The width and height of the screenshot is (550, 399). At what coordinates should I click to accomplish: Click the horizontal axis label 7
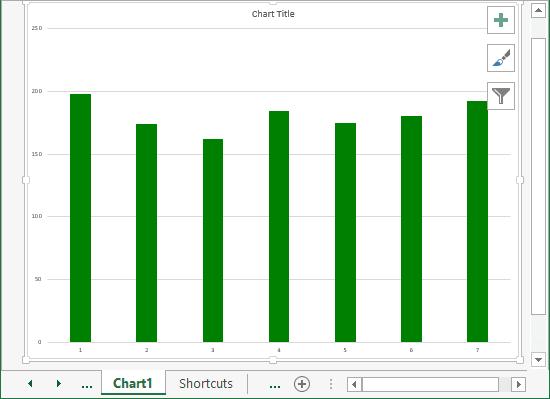pyautogui.click(x=477, y=350)
